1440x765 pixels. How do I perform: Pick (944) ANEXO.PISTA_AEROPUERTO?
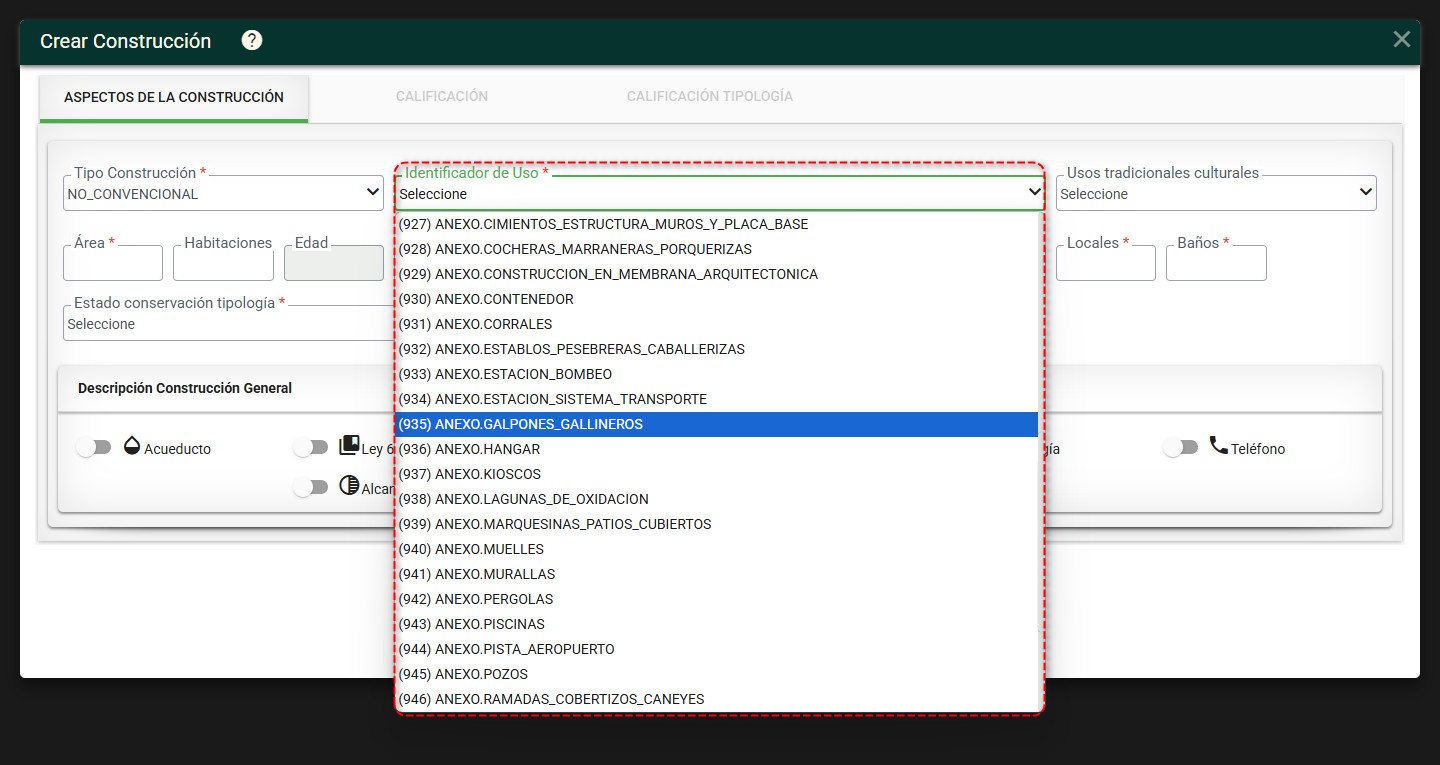pyautogui.click(x=717, y=649)
